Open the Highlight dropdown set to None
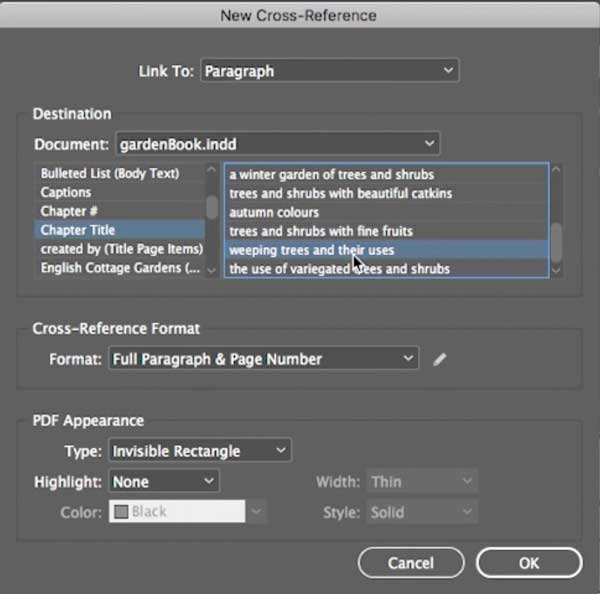600x594 pixels. click(164, 482)
